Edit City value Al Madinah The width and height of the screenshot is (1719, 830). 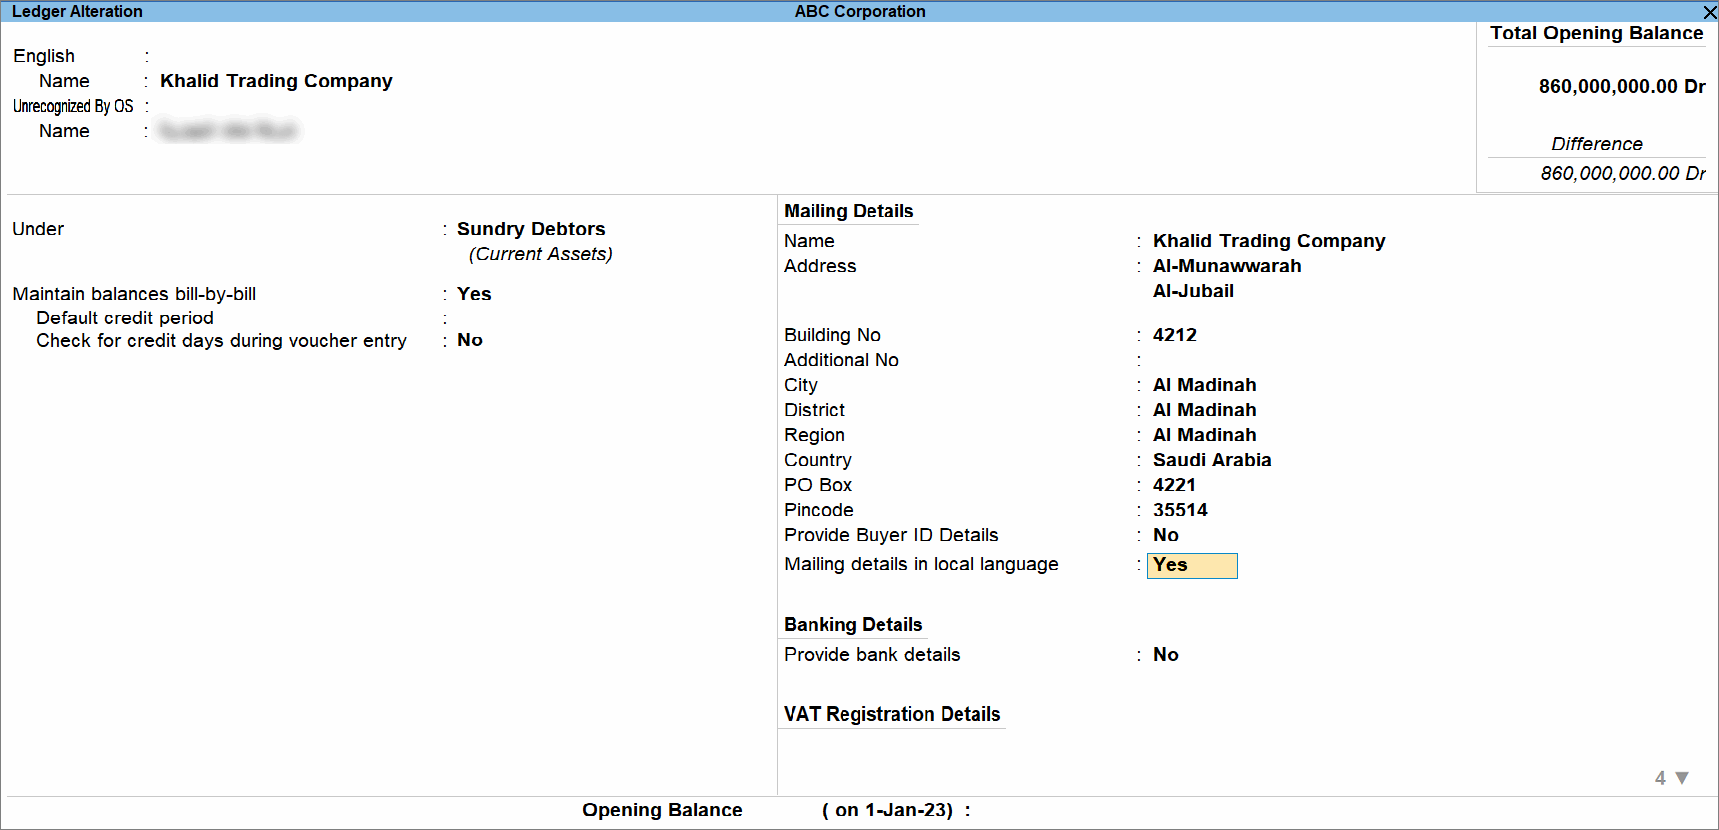click(x=1204, y=385)
